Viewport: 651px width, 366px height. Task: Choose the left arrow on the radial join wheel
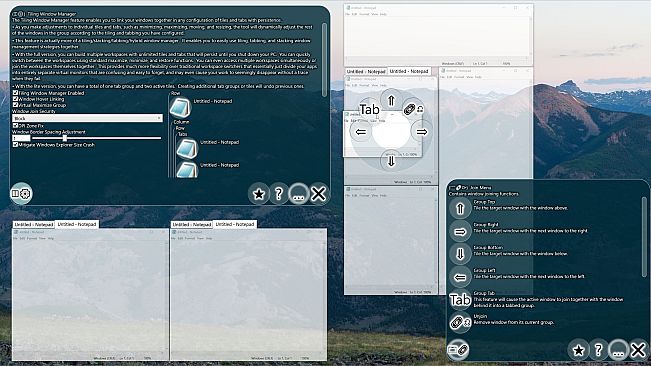tap(361, 132)
